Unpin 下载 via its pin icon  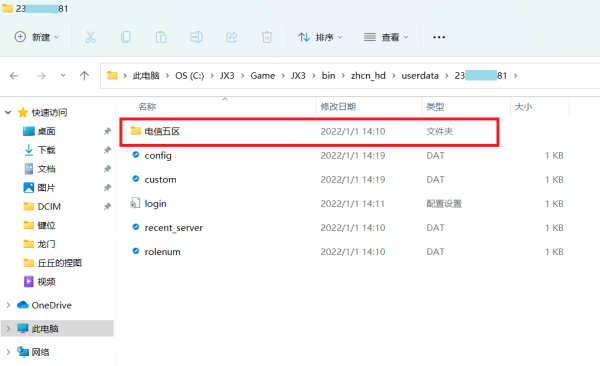107,150
